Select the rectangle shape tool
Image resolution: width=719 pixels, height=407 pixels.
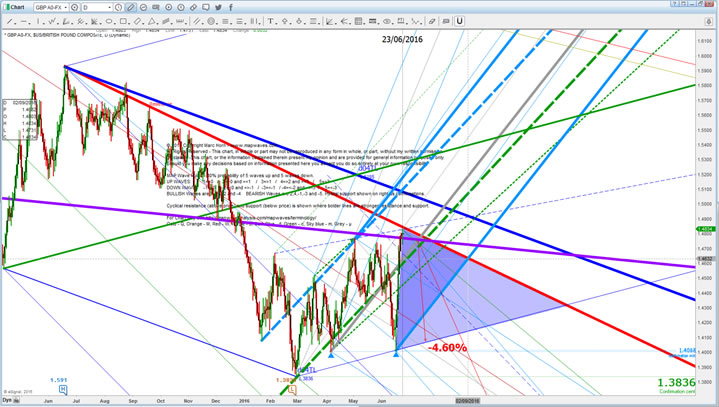tap(123, 20)
